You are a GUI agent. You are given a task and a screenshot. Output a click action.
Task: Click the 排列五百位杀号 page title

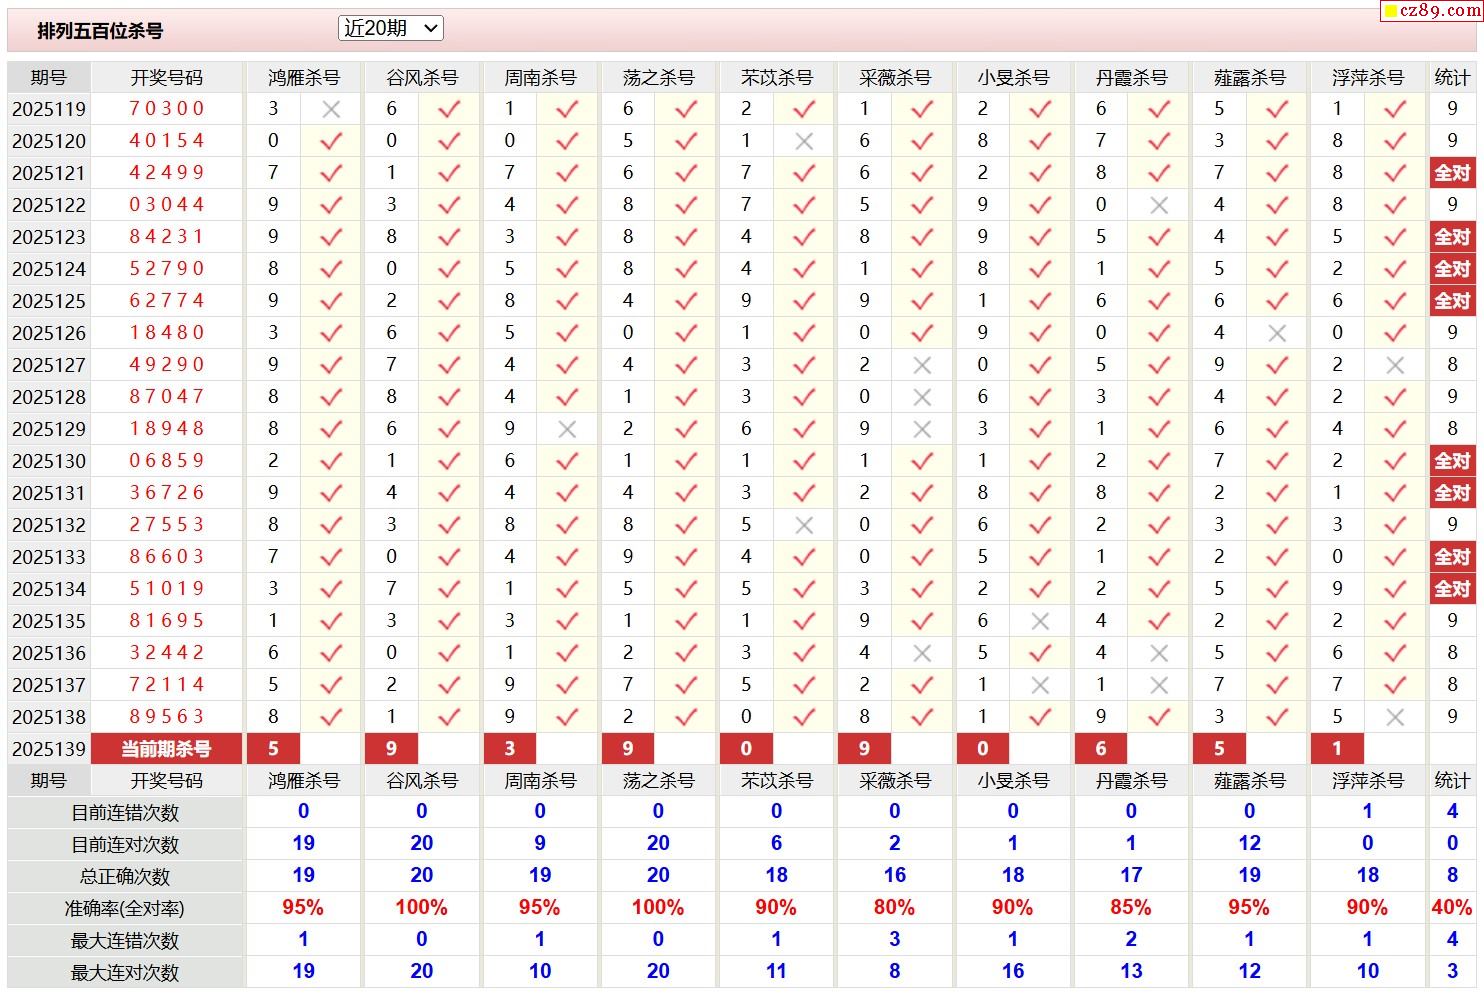[x=100, y=31]
